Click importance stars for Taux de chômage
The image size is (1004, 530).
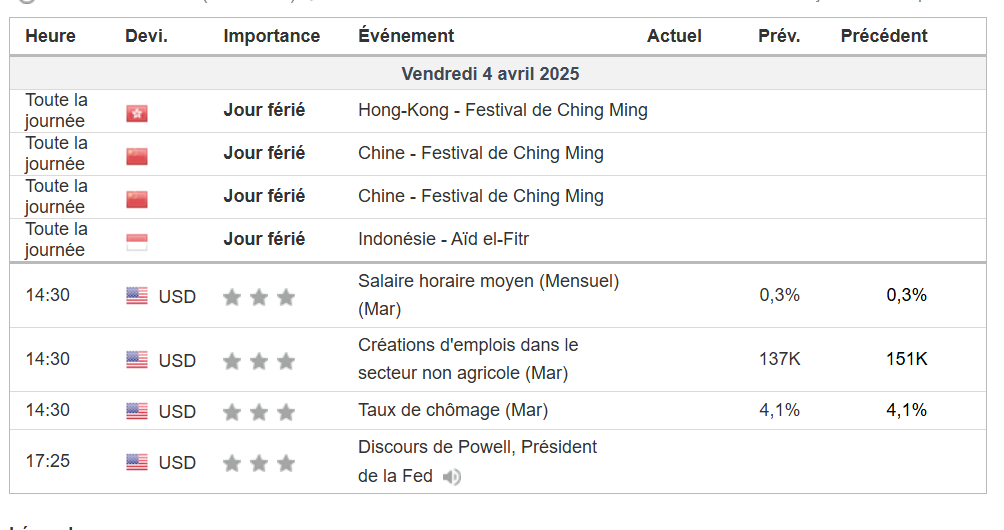coord(259,412)
